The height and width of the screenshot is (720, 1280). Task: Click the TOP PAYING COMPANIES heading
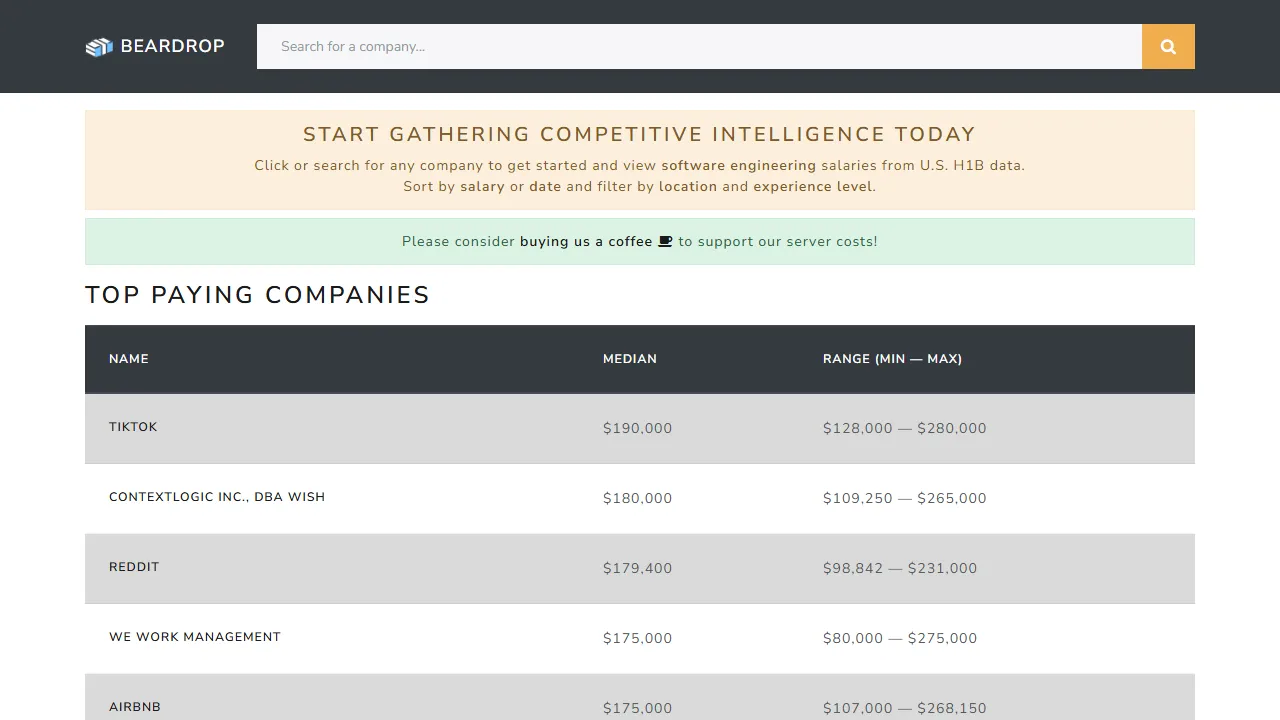click(257, 294)
